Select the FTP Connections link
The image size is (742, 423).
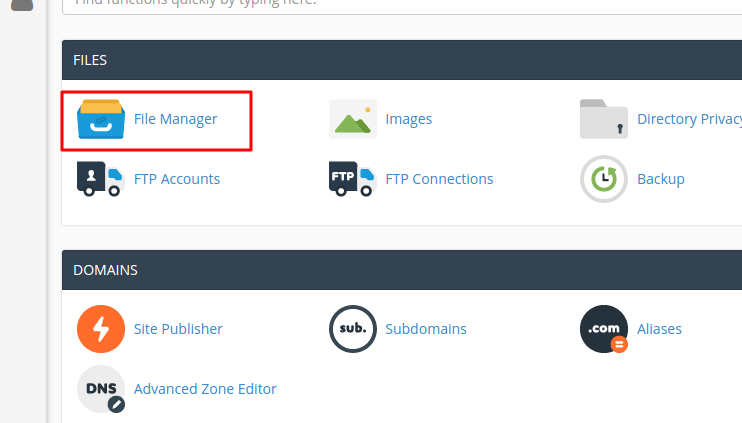point(439,179)
